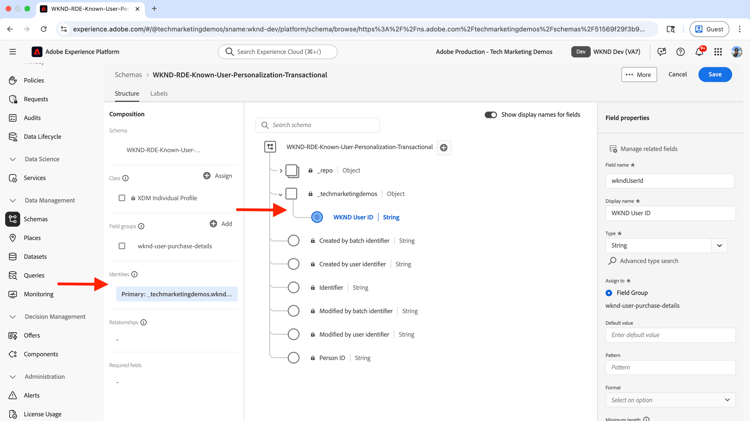This screenshot has width=750, height=421.
Task: Click plus icon next to schema root
Action: pos(444,147)
